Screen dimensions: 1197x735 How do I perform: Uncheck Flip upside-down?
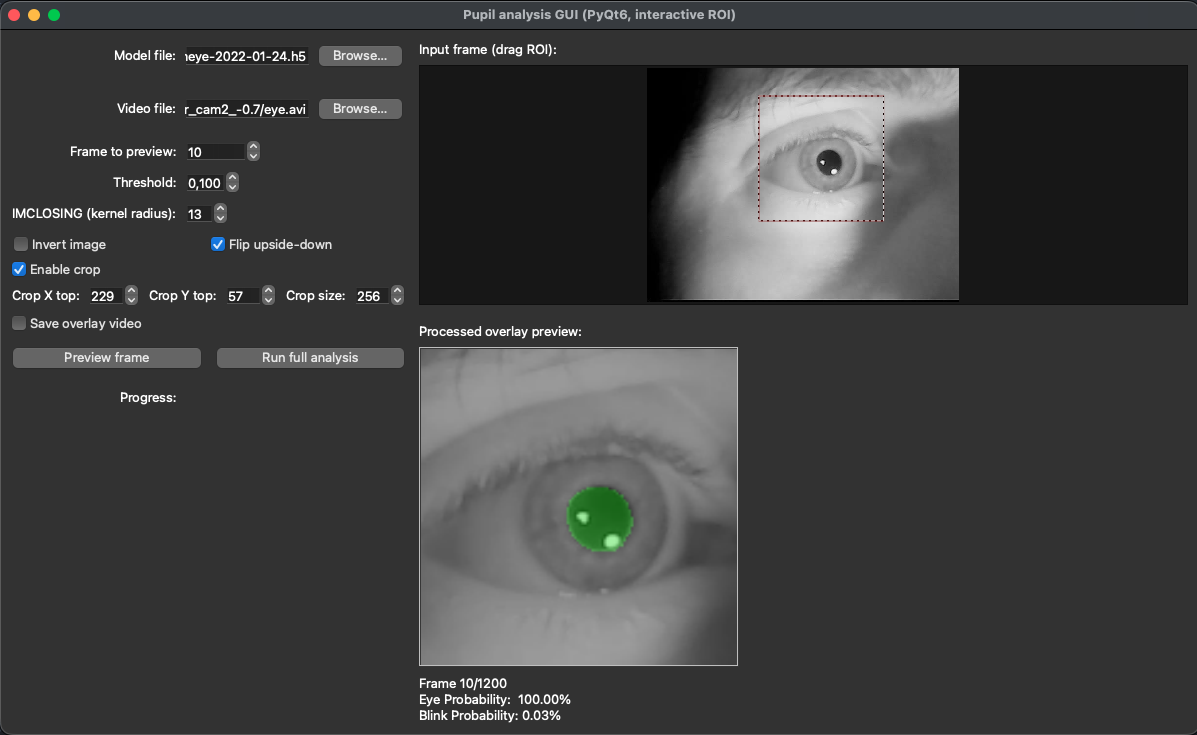point(218,245)
